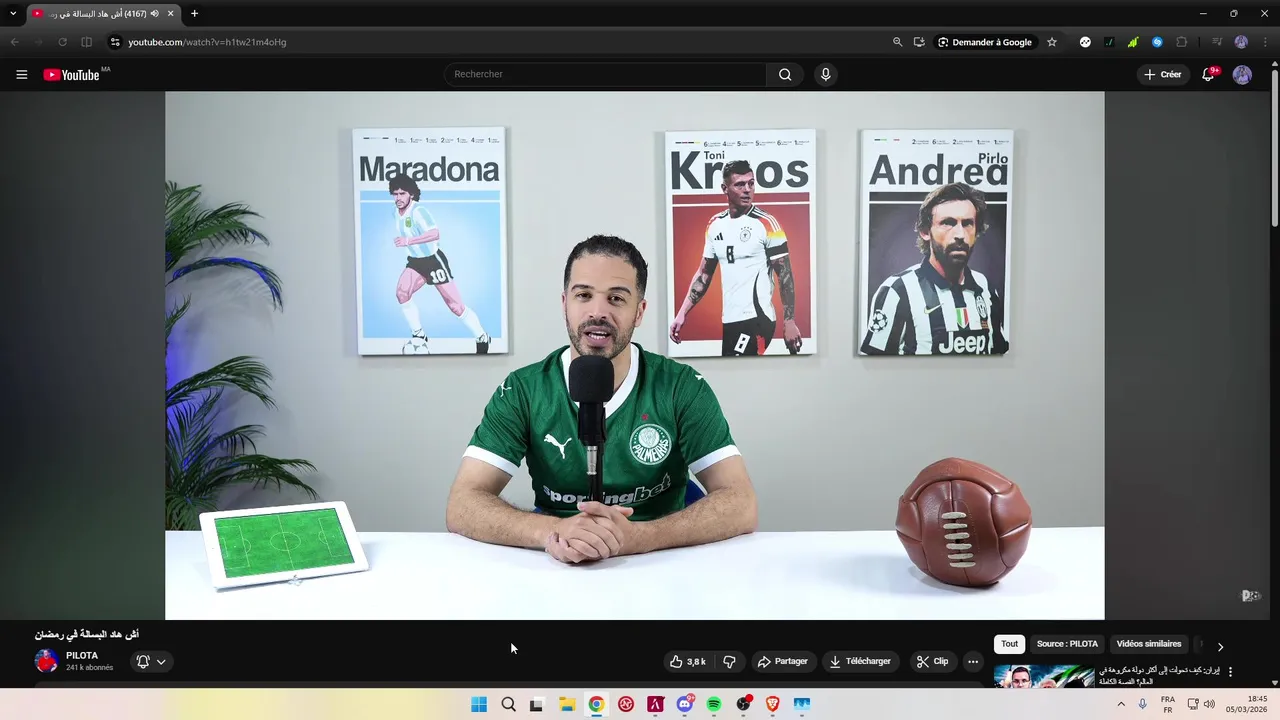
Task: Open the Chrome extensions puzzle icon
Action: [1181, 42]
